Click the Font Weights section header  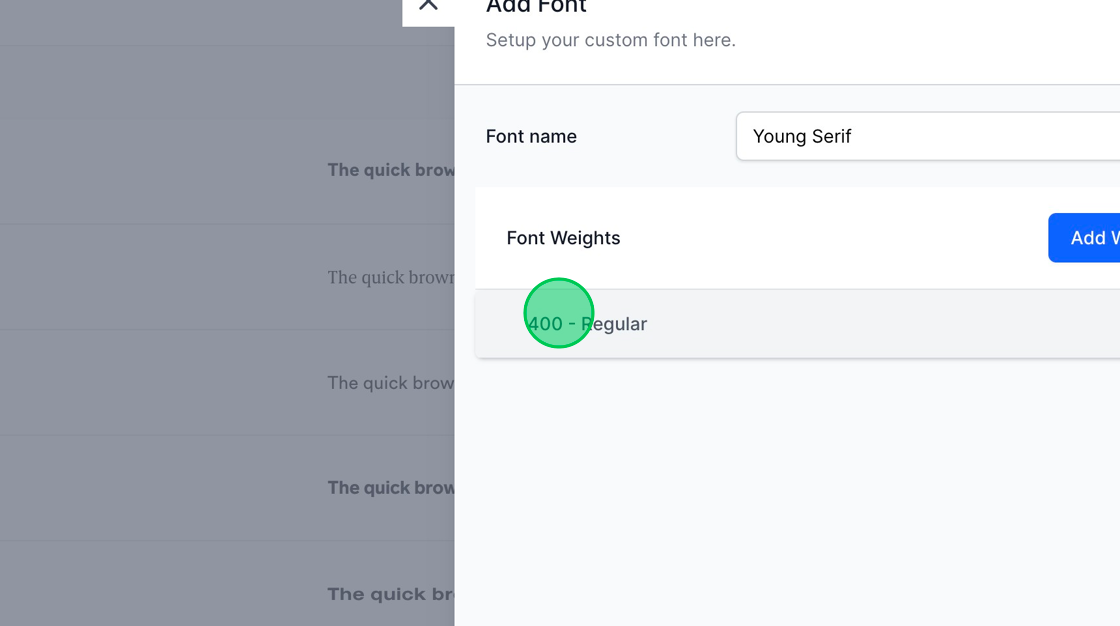(563, 237)
